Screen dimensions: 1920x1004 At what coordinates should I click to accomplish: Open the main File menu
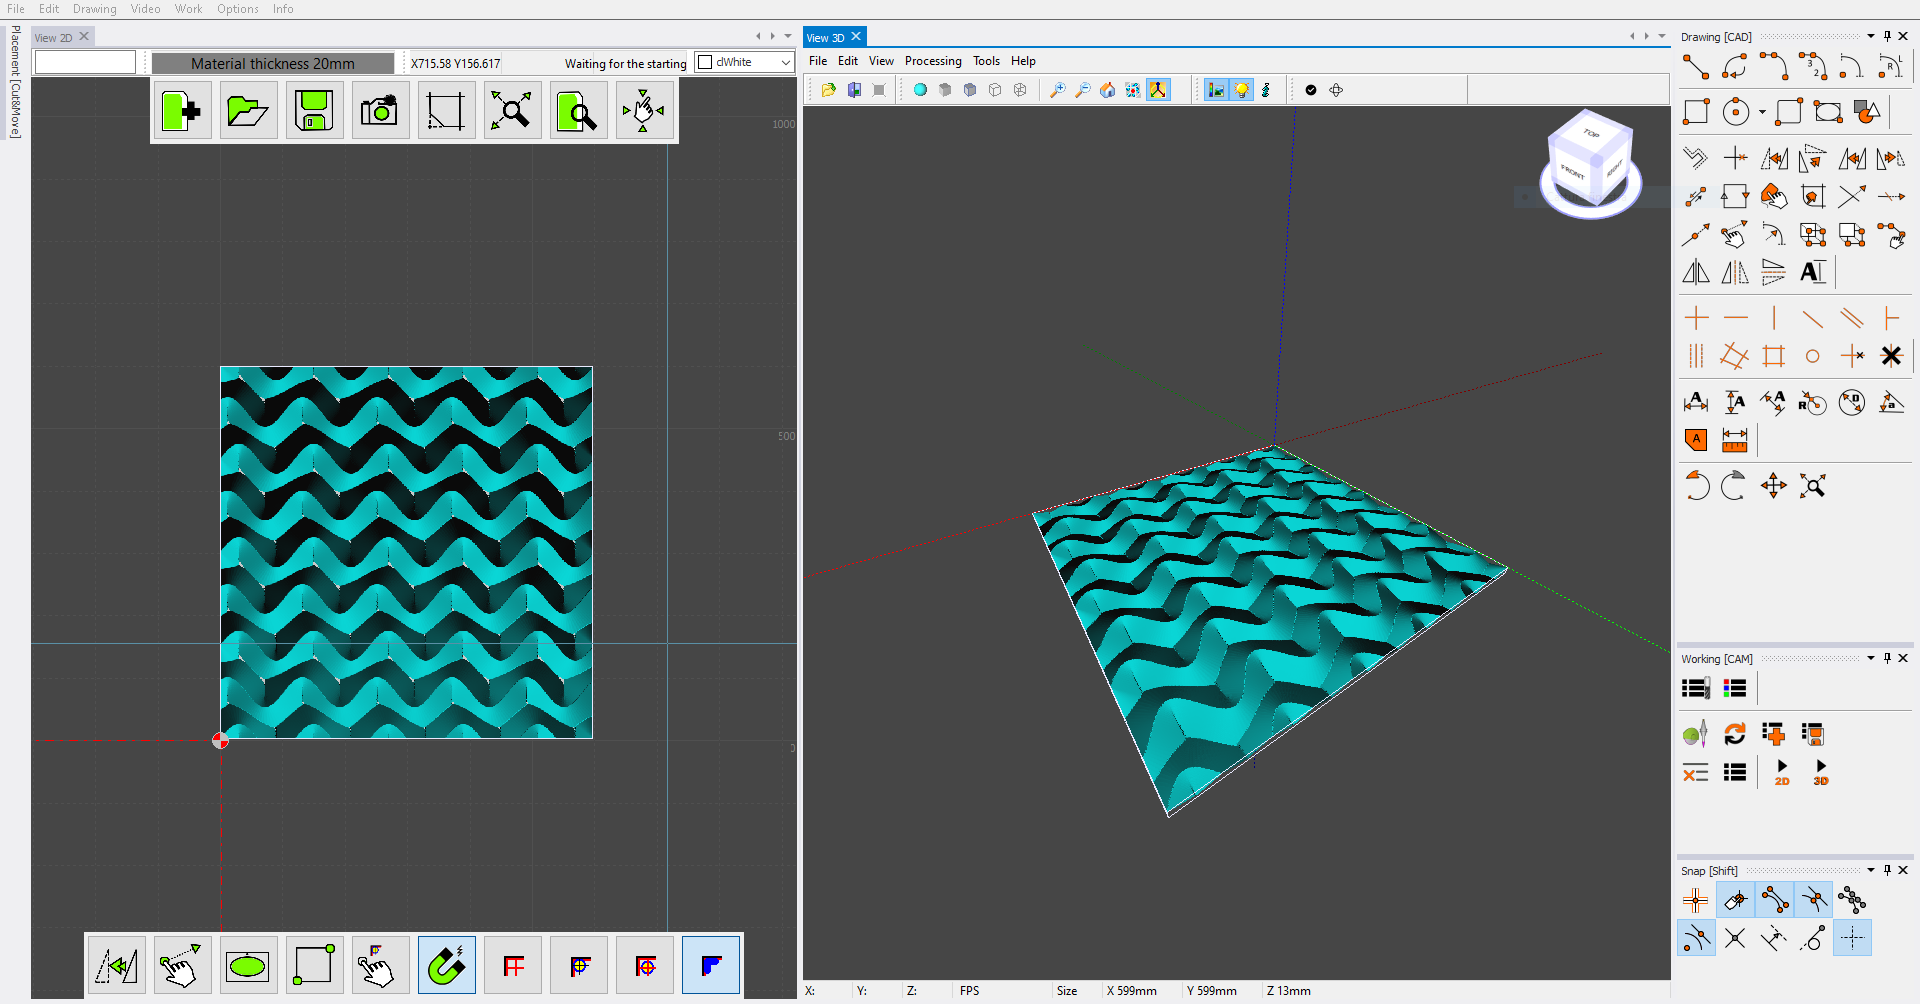tap(16, 9)
